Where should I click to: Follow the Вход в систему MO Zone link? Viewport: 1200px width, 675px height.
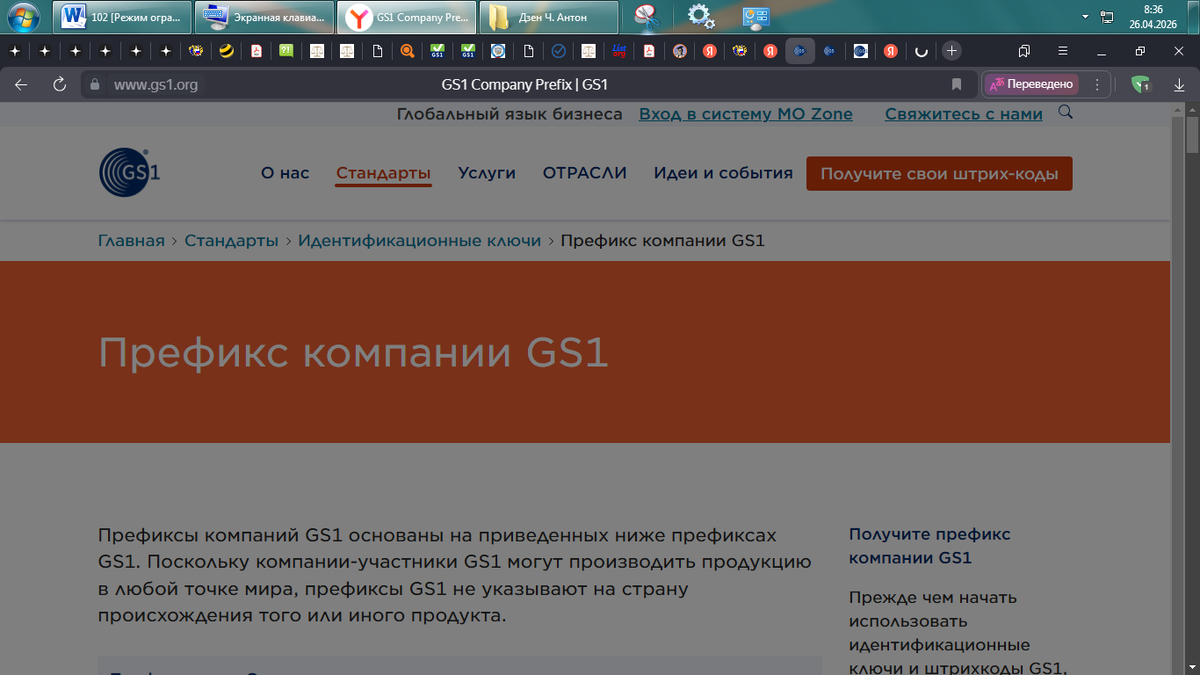coord(746,114)
